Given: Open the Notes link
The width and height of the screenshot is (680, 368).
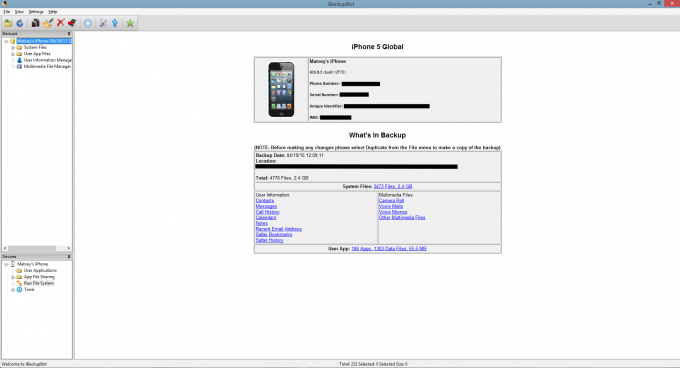Looking at the screenshot, I should click(262, 223).
